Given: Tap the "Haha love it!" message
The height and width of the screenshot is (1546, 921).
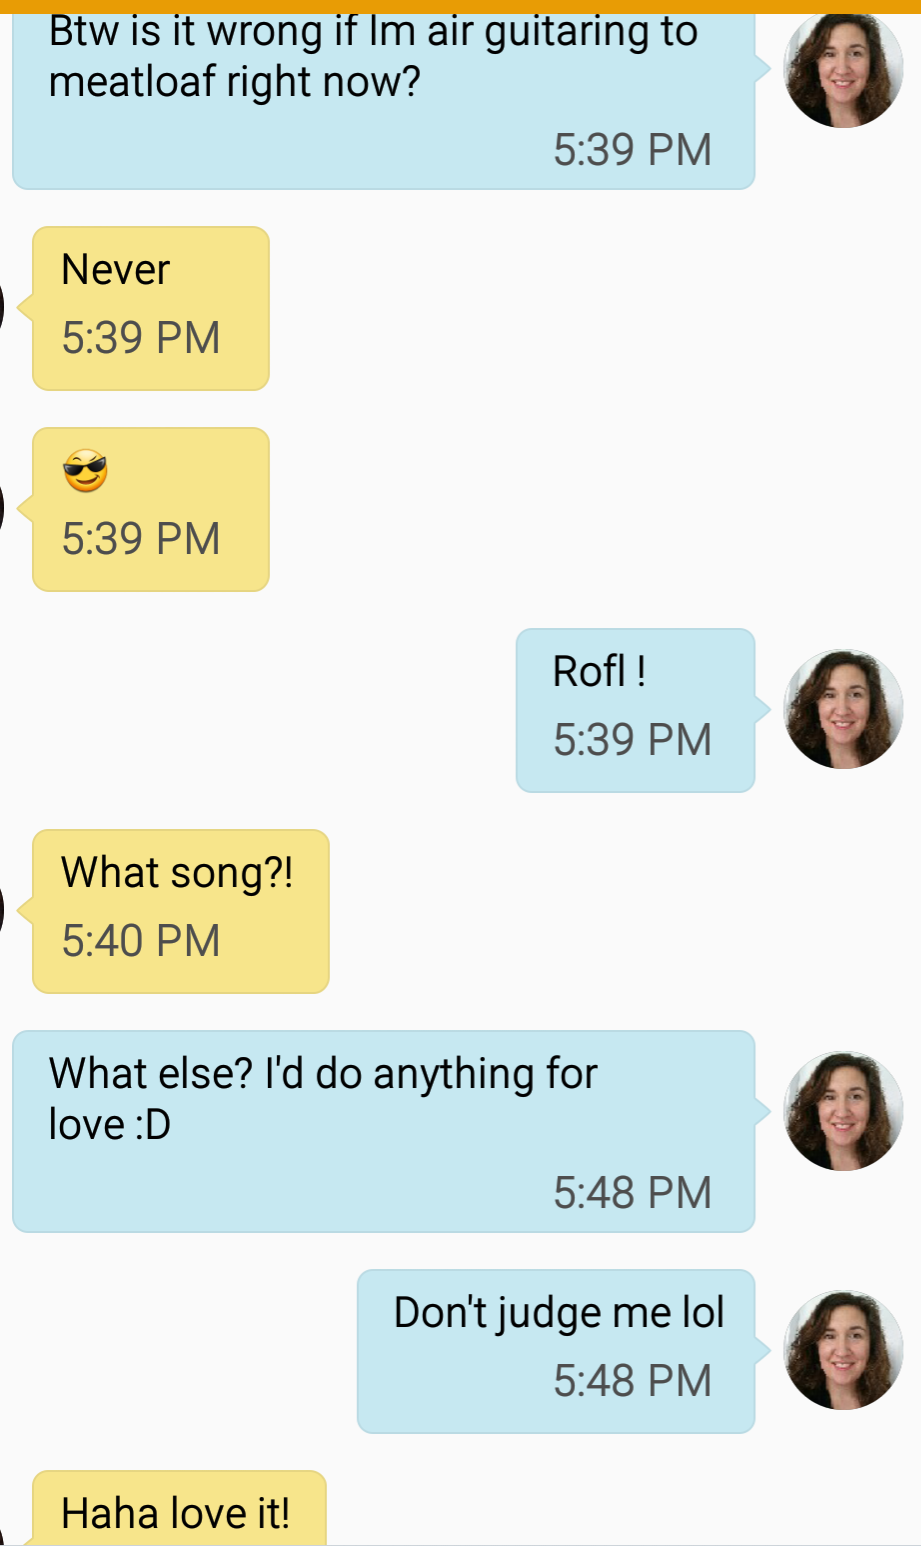Looking at the screenshot, I should click(x=175, y=1512).
